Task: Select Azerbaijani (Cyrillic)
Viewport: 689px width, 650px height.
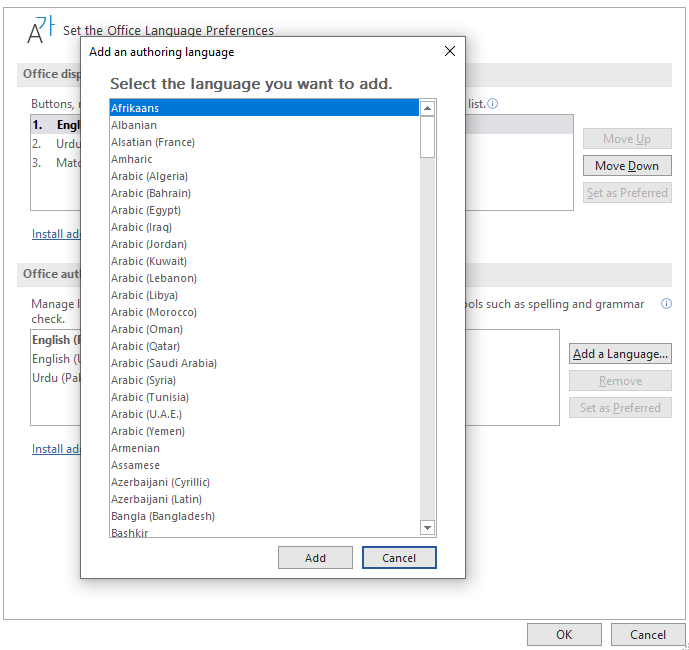Action: point(264,482)
